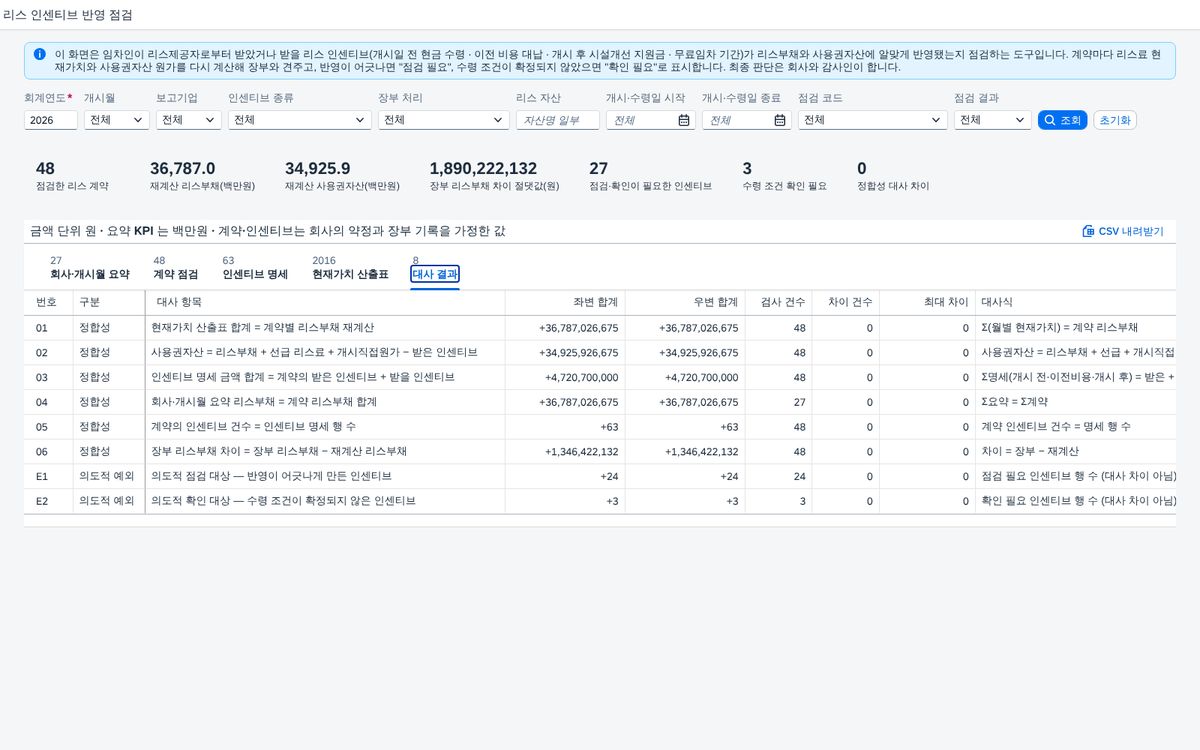Click the 48 점검한 리스 계약 KPI

pyautogui.click(x=72, y=176)
